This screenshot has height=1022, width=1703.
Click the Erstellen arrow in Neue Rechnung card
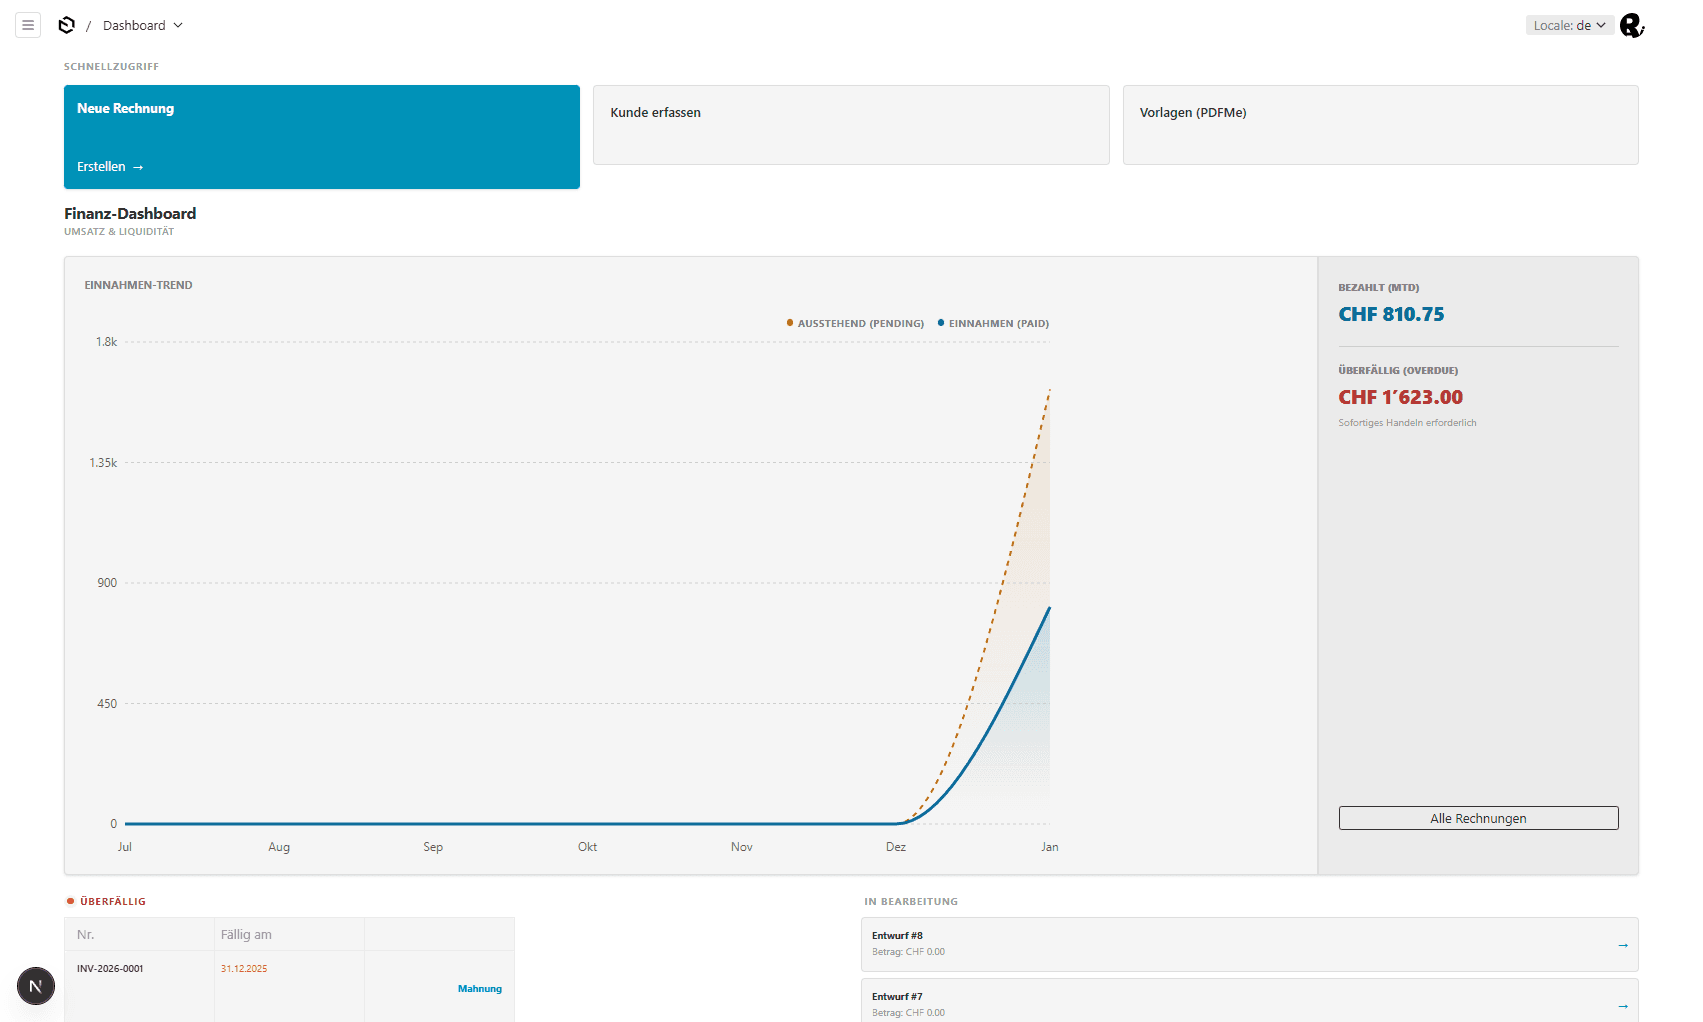[x=136, y=166]
